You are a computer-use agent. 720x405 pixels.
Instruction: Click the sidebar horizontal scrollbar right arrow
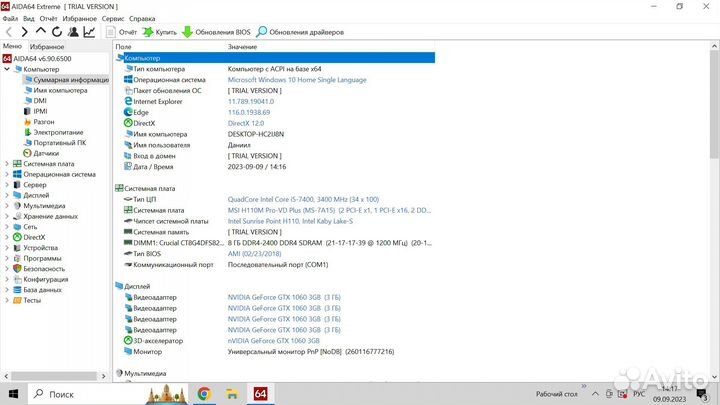104,376
